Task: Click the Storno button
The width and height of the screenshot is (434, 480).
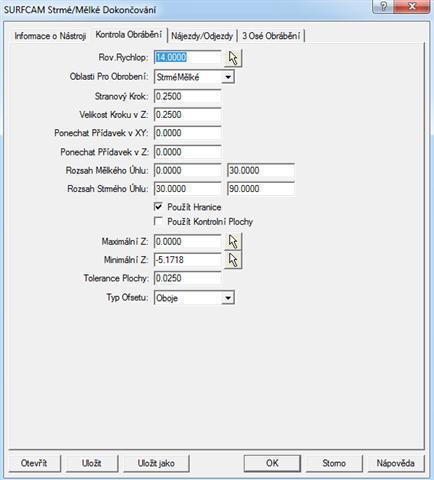Action: 334,463
